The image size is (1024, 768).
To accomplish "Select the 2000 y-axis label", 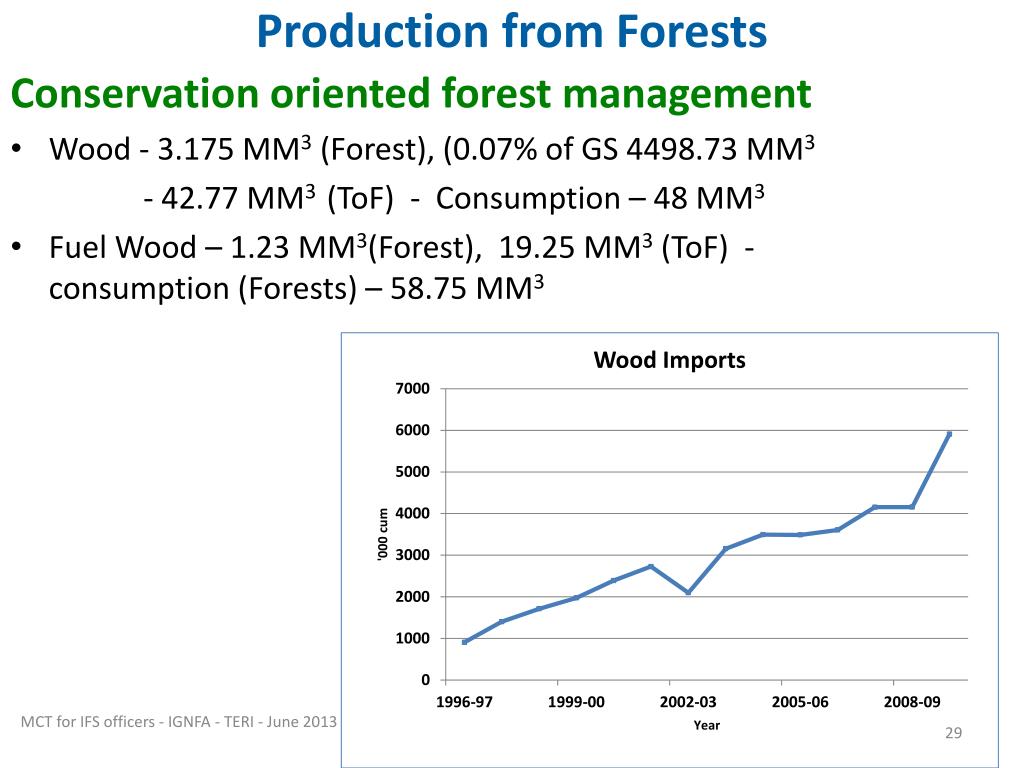I will coord(413,597).
